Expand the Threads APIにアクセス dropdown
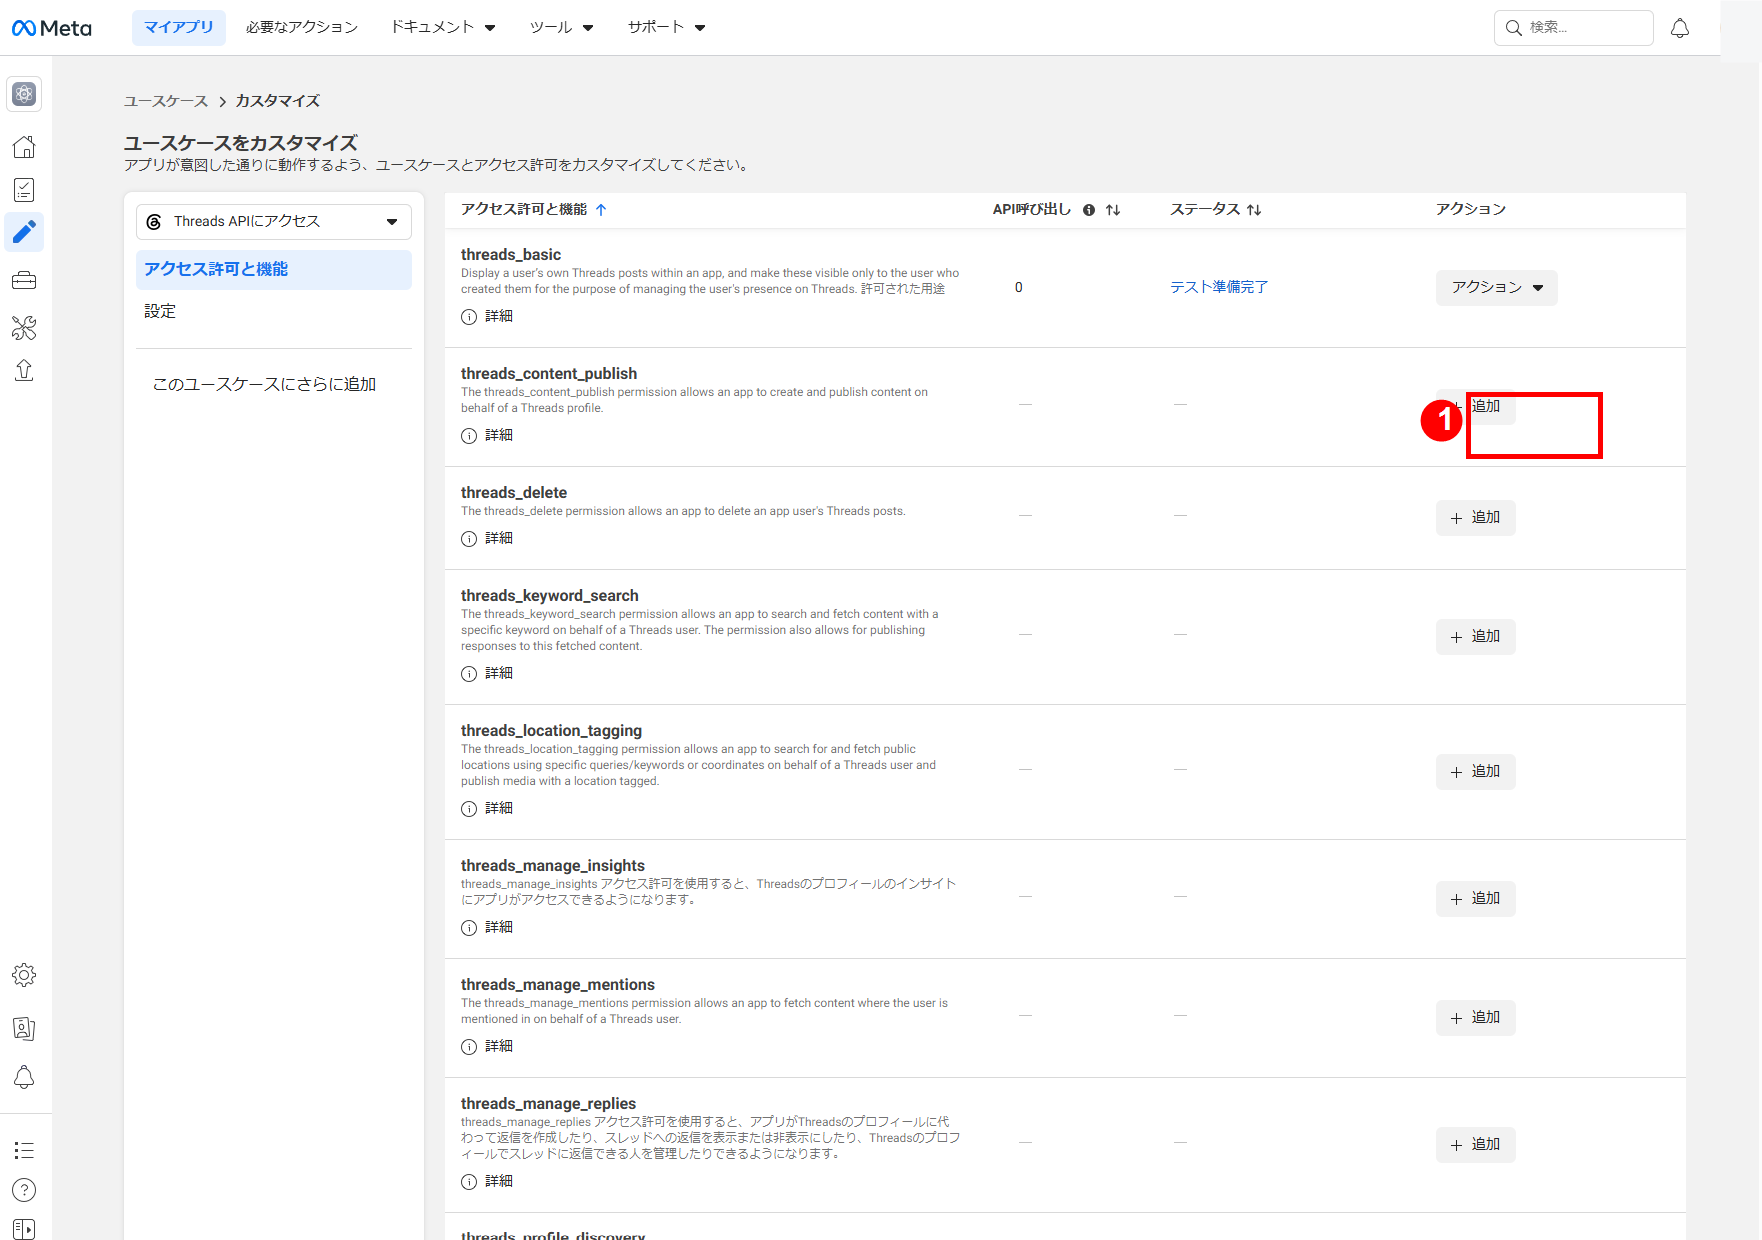 (x=274, y=221)
